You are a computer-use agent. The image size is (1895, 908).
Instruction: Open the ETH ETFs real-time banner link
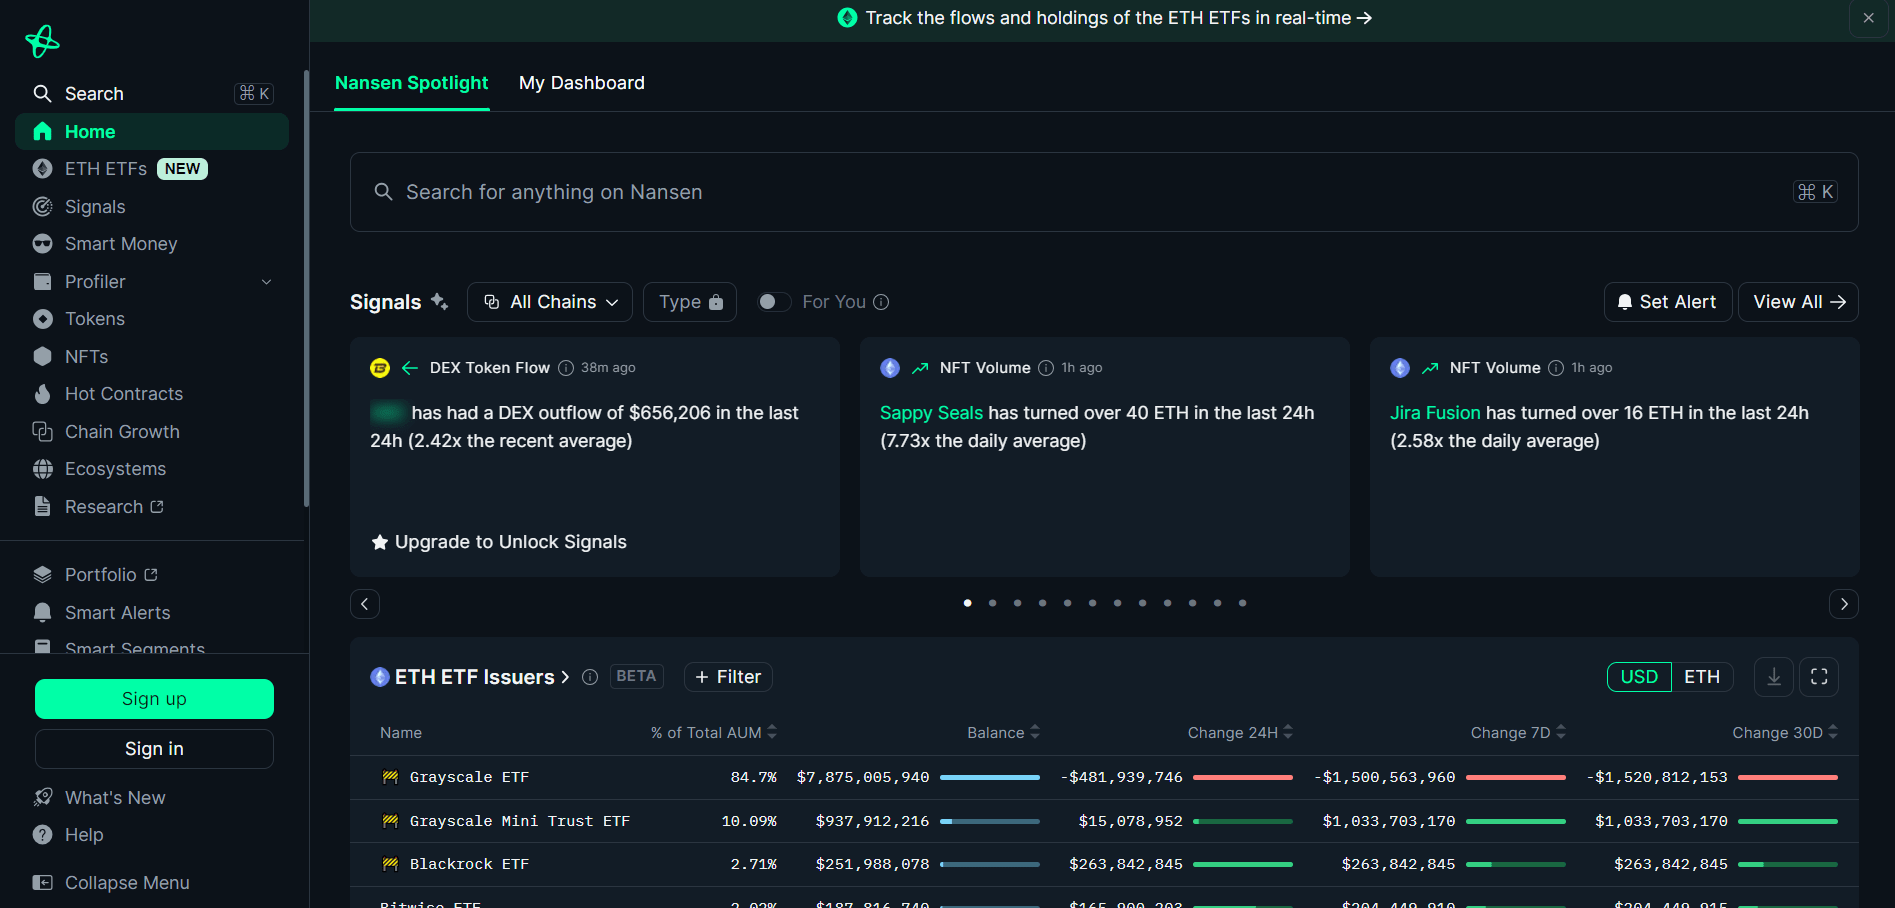(x=1104, y=18)
